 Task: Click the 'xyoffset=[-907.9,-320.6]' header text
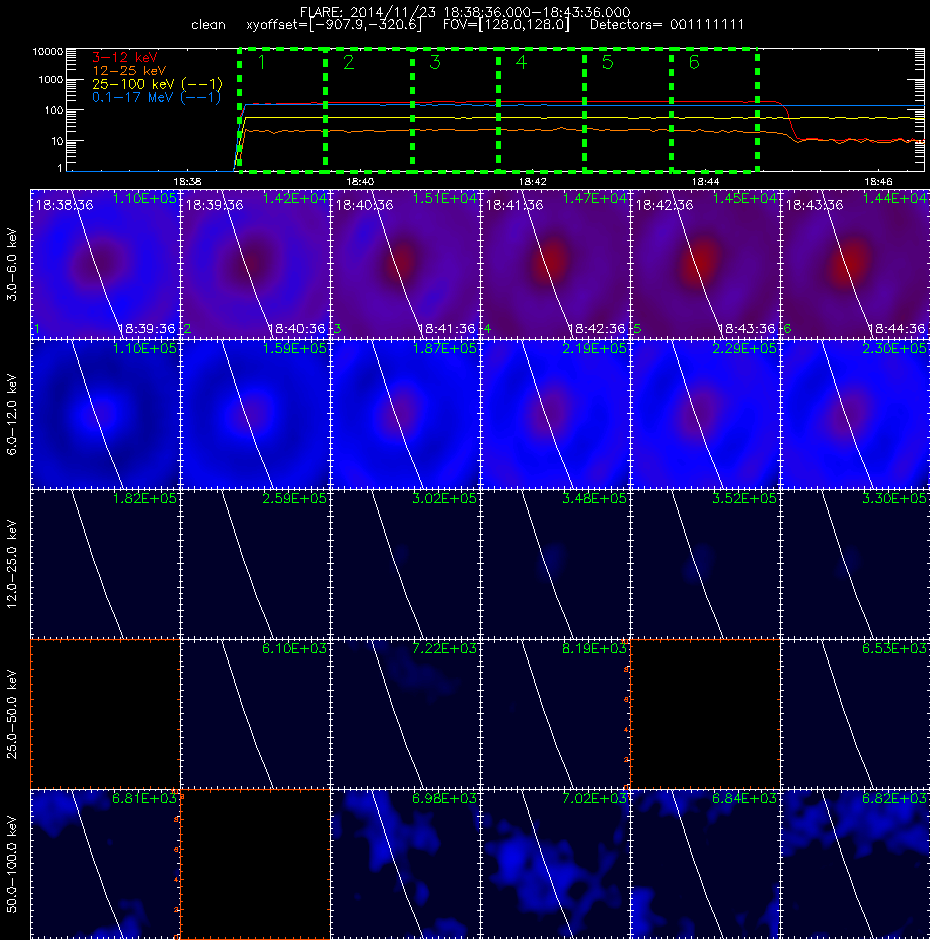(x=334, y=25)
